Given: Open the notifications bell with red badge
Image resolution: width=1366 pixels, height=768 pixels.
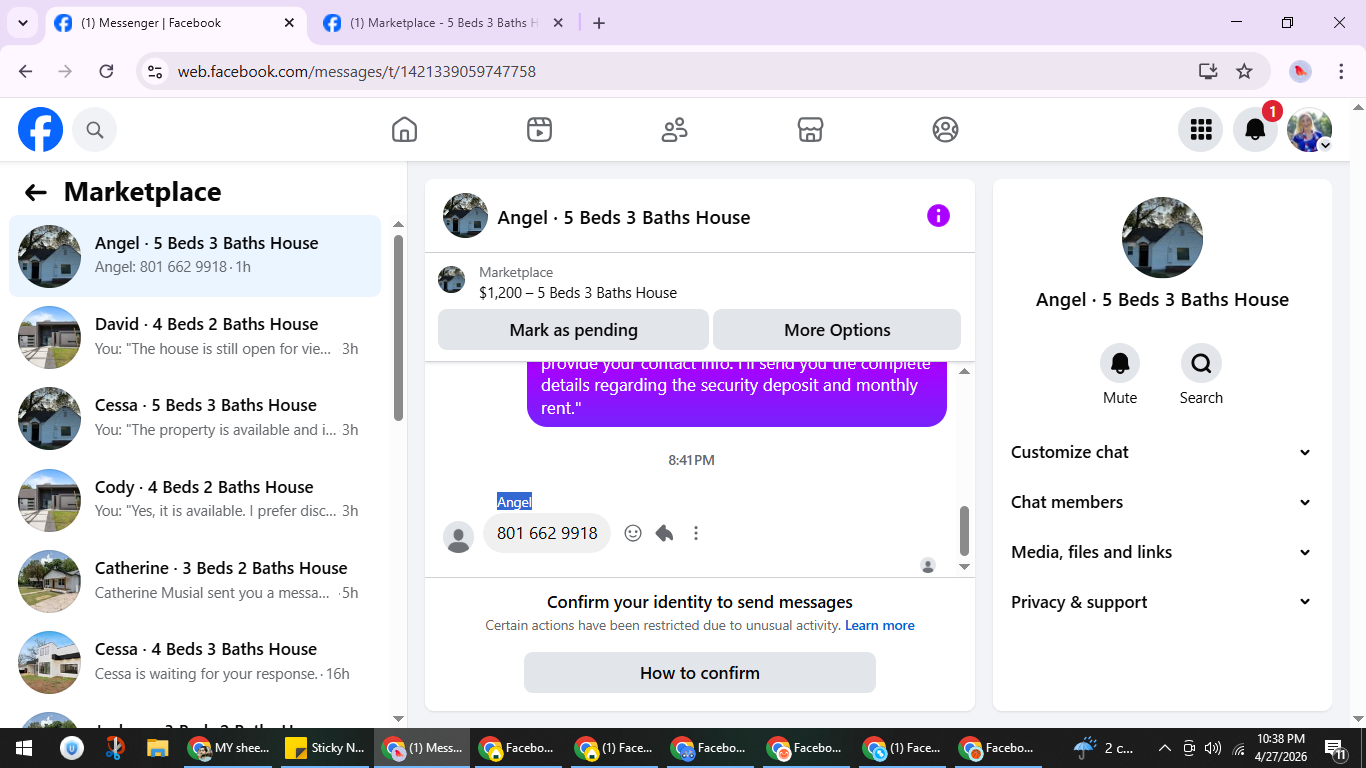Looking at the screenshot, I should click(1256, 130).
